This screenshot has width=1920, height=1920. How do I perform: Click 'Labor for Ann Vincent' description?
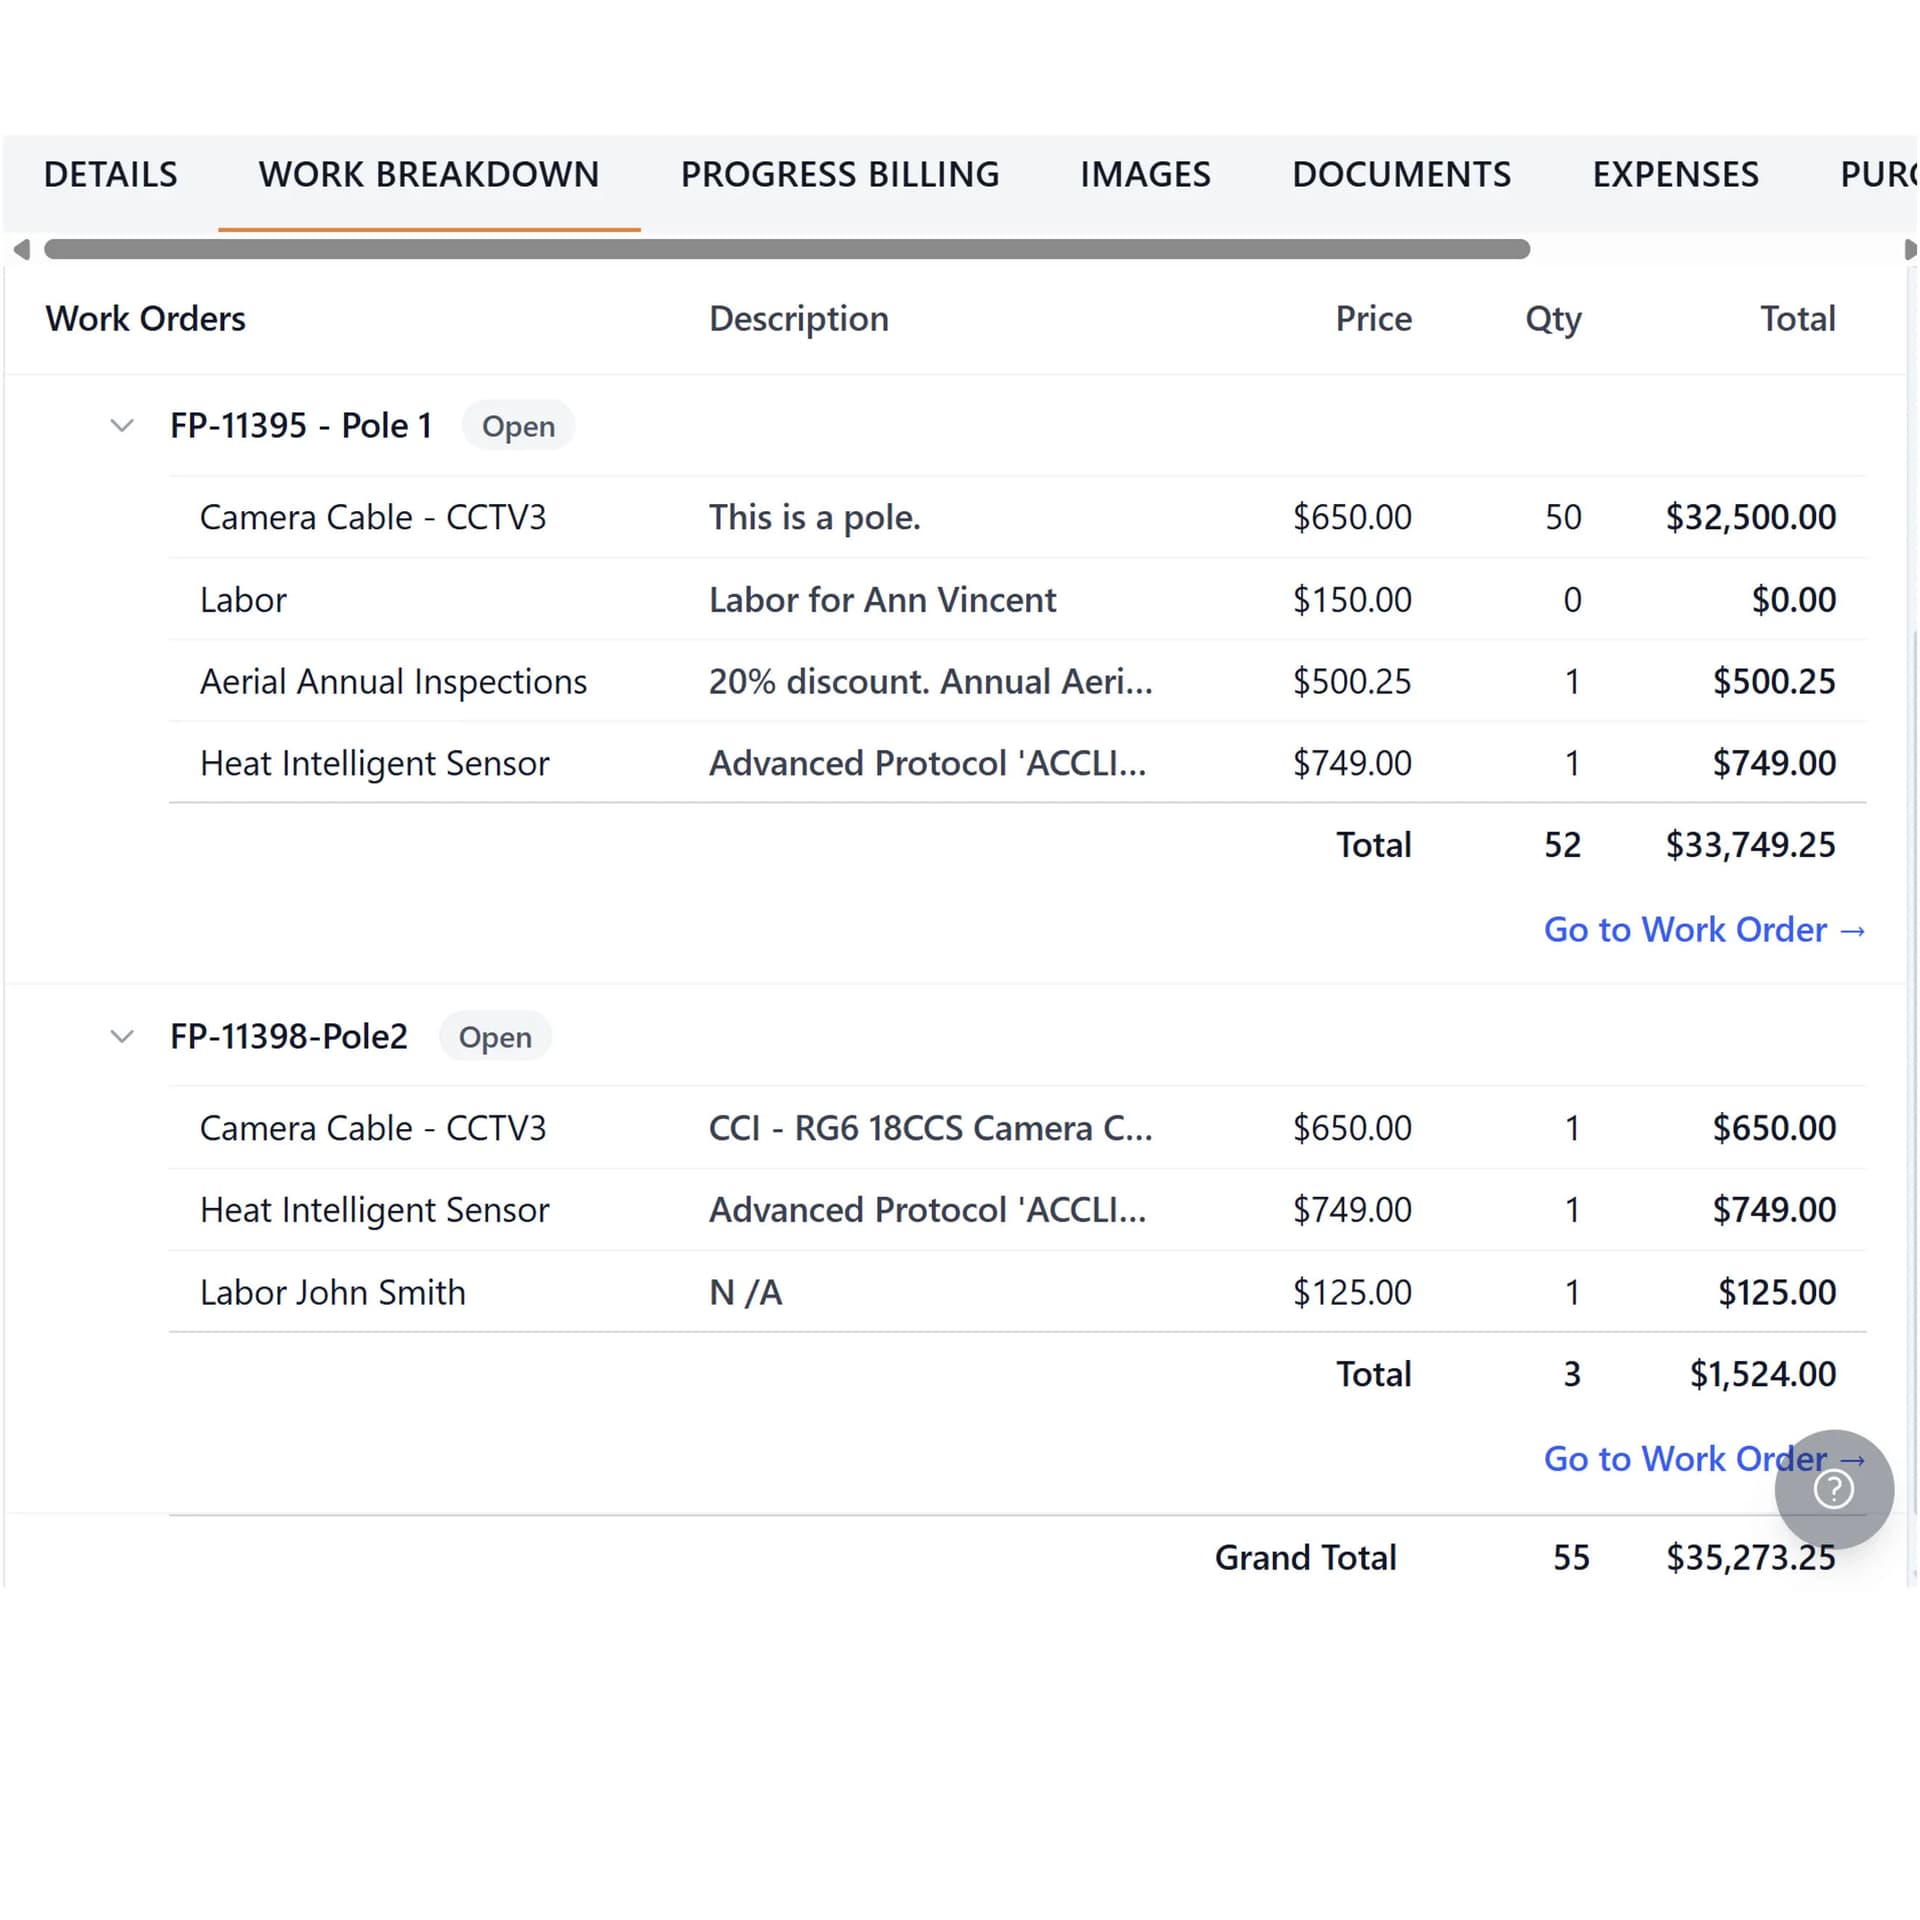tap(882, 600)
